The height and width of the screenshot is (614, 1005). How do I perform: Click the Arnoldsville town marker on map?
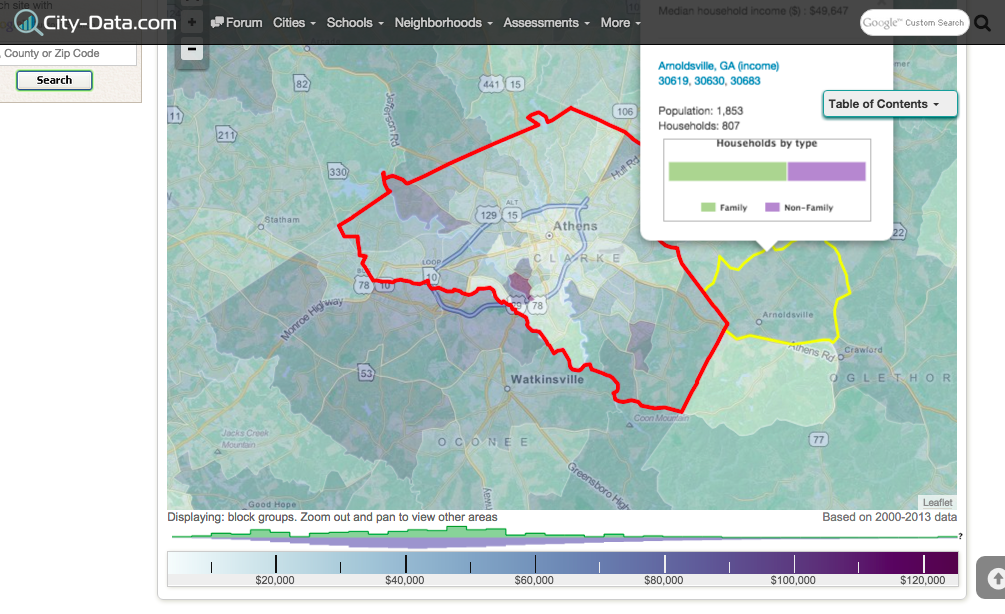759,322
